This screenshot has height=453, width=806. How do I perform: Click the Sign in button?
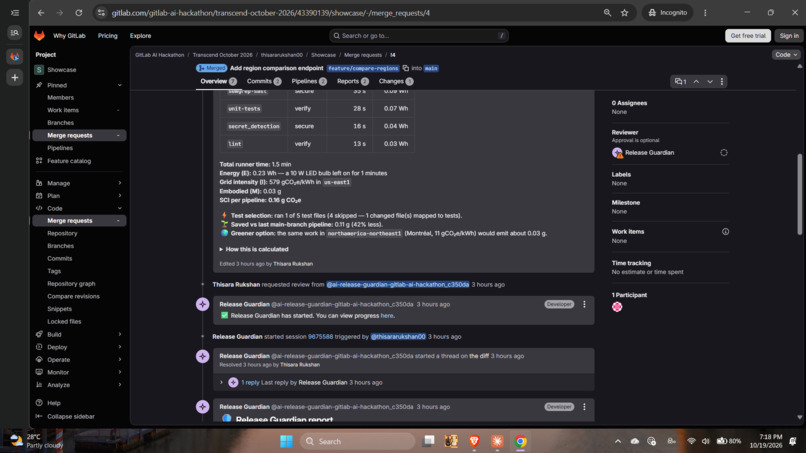[x=789, y=35]
